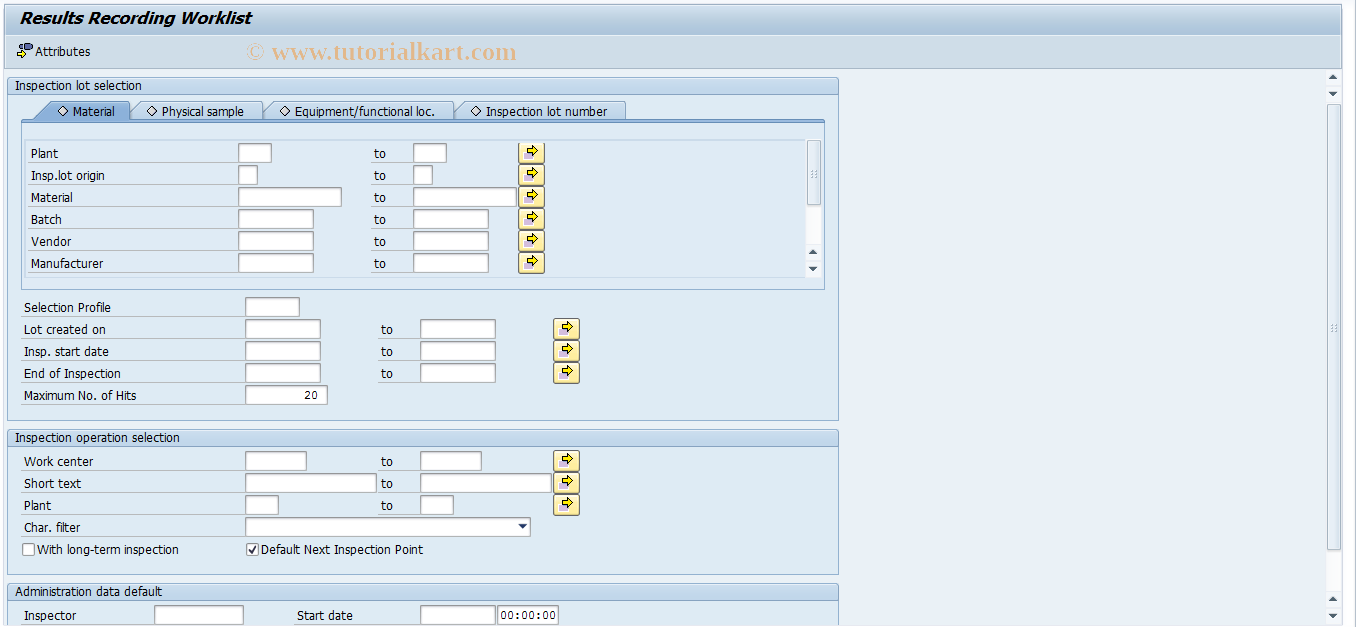
Task: Open multiple selection for Insp.lot origin
Action: click(x=531, y=174)
